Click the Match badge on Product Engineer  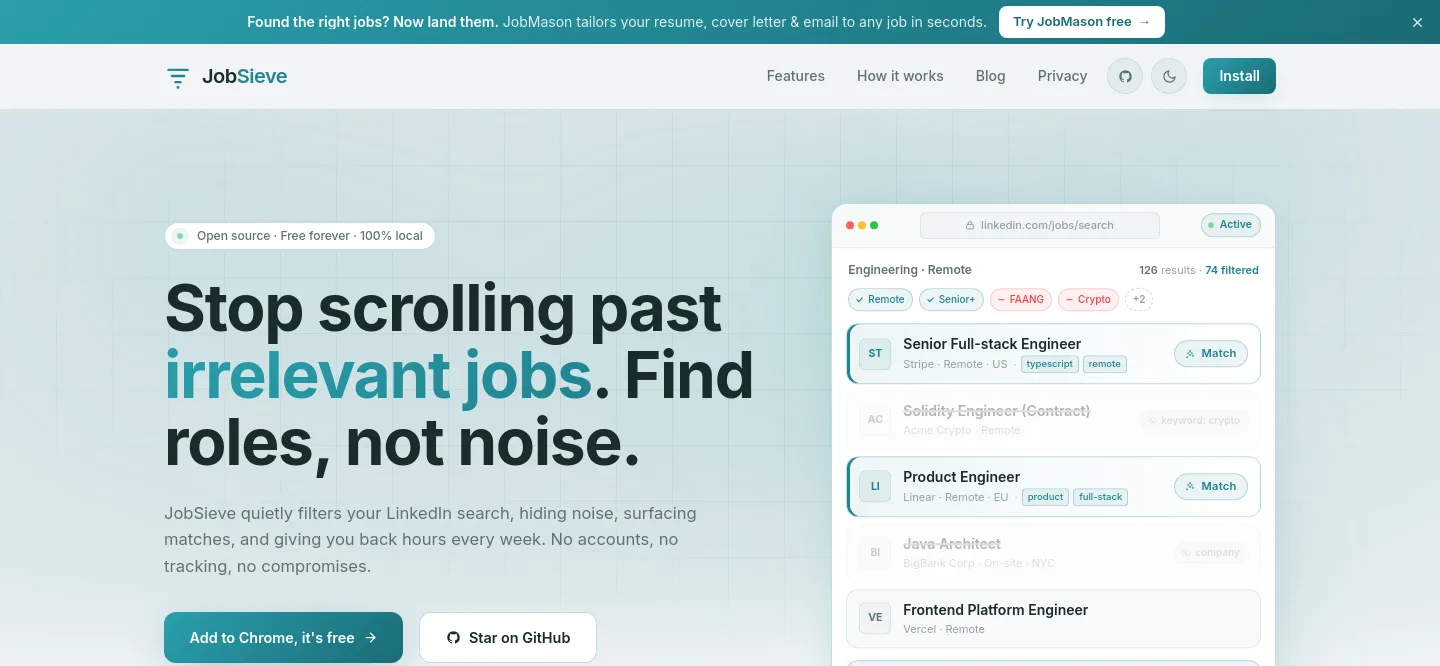click(x=1211, y=486)
